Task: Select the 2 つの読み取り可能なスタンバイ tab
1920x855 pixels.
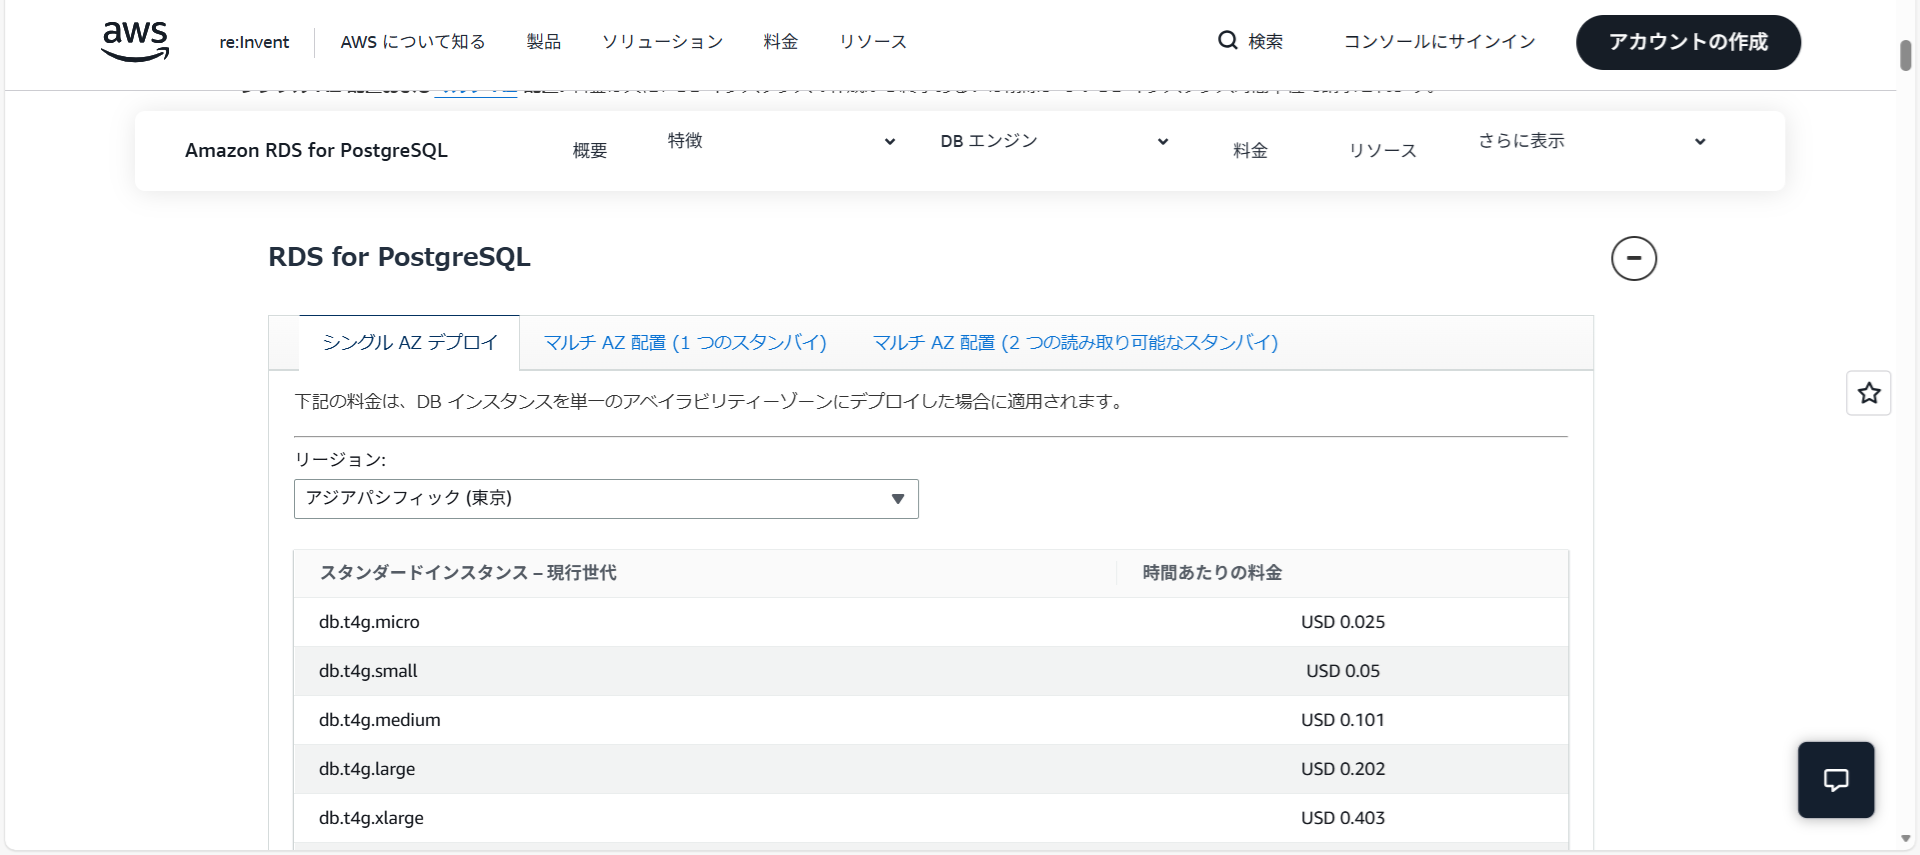Action: (x=1075, y=343)
